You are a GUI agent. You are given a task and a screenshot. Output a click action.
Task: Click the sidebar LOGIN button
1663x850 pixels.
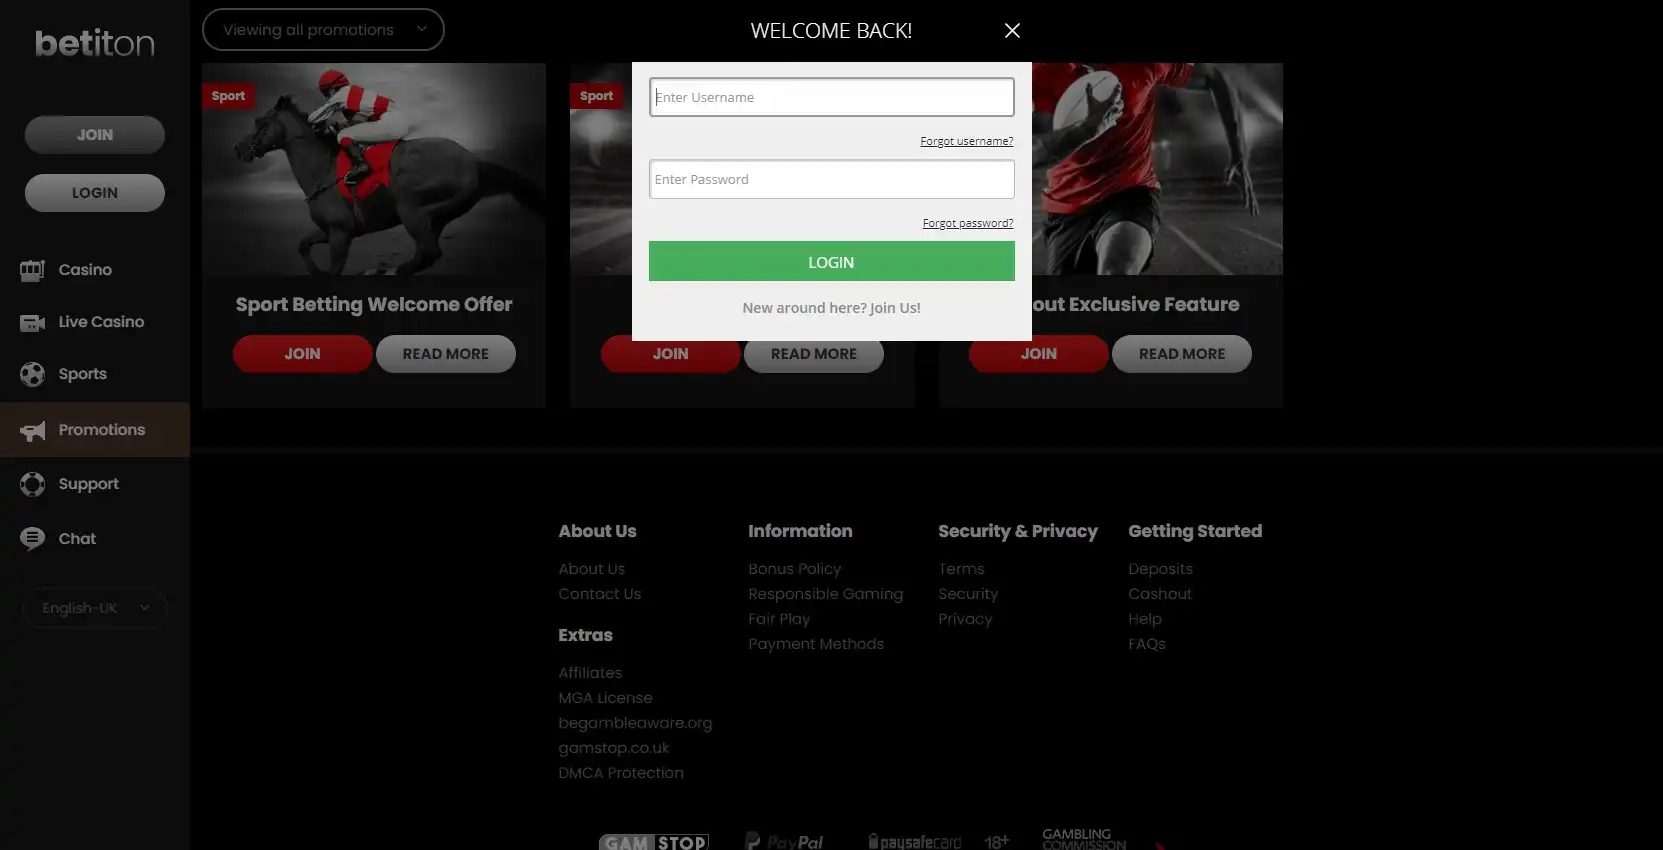95,193
